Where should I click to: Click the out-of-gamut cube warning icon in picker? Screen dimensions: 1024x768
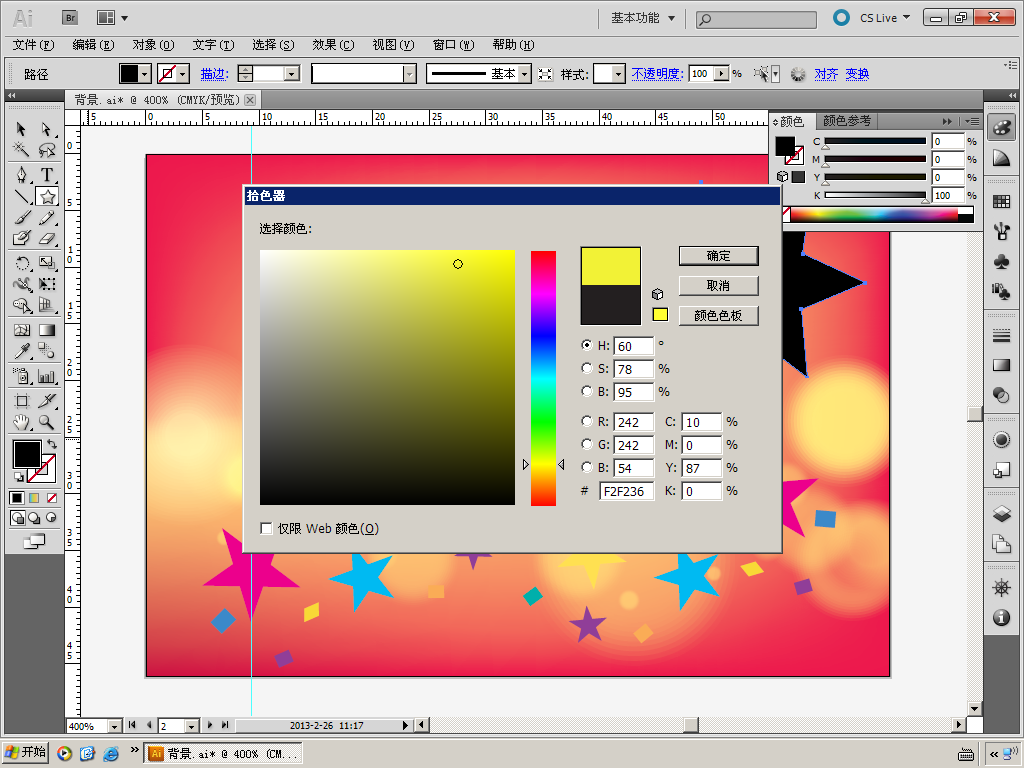pyautogui.click(x=658, y=294)
